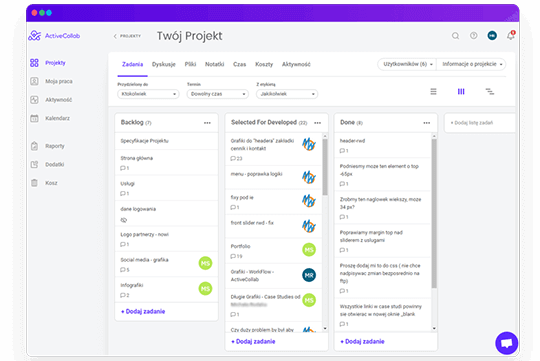
Task: Switch to the Pliki tab
Action: pyautogui.click(x=190, y=64)
